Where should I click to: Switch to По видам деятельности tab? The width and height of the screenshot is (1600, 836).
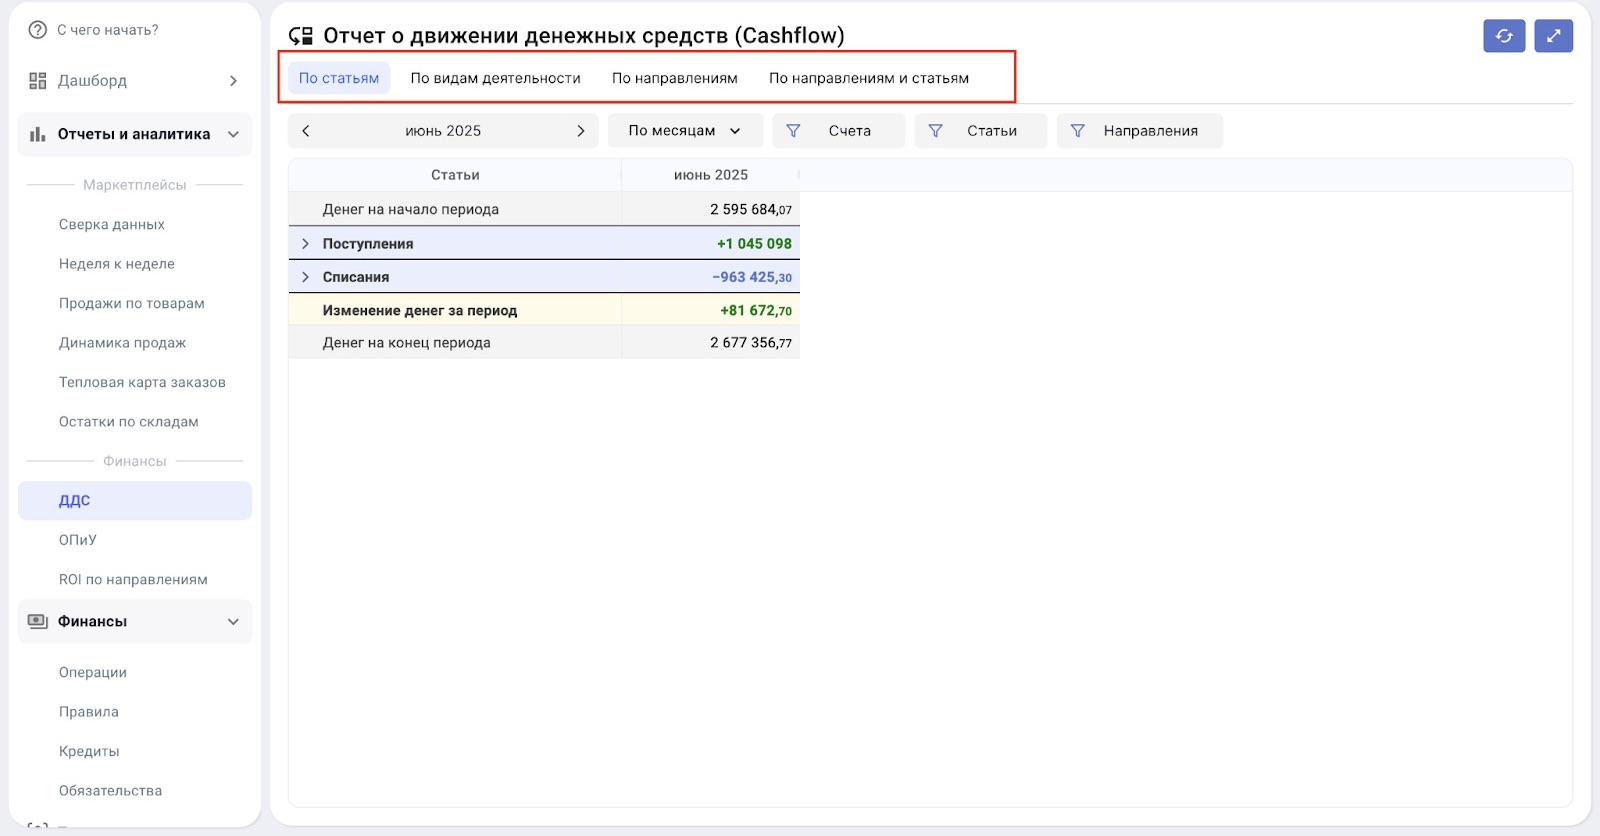pyautogui.click(x=495, y=78)
